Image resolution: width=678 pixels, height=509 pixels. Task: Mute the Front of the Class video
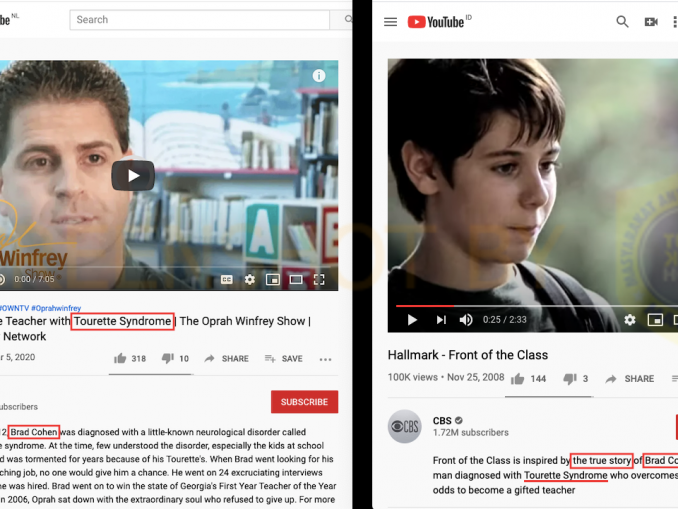pyautogui.click(x=466, y=320)
